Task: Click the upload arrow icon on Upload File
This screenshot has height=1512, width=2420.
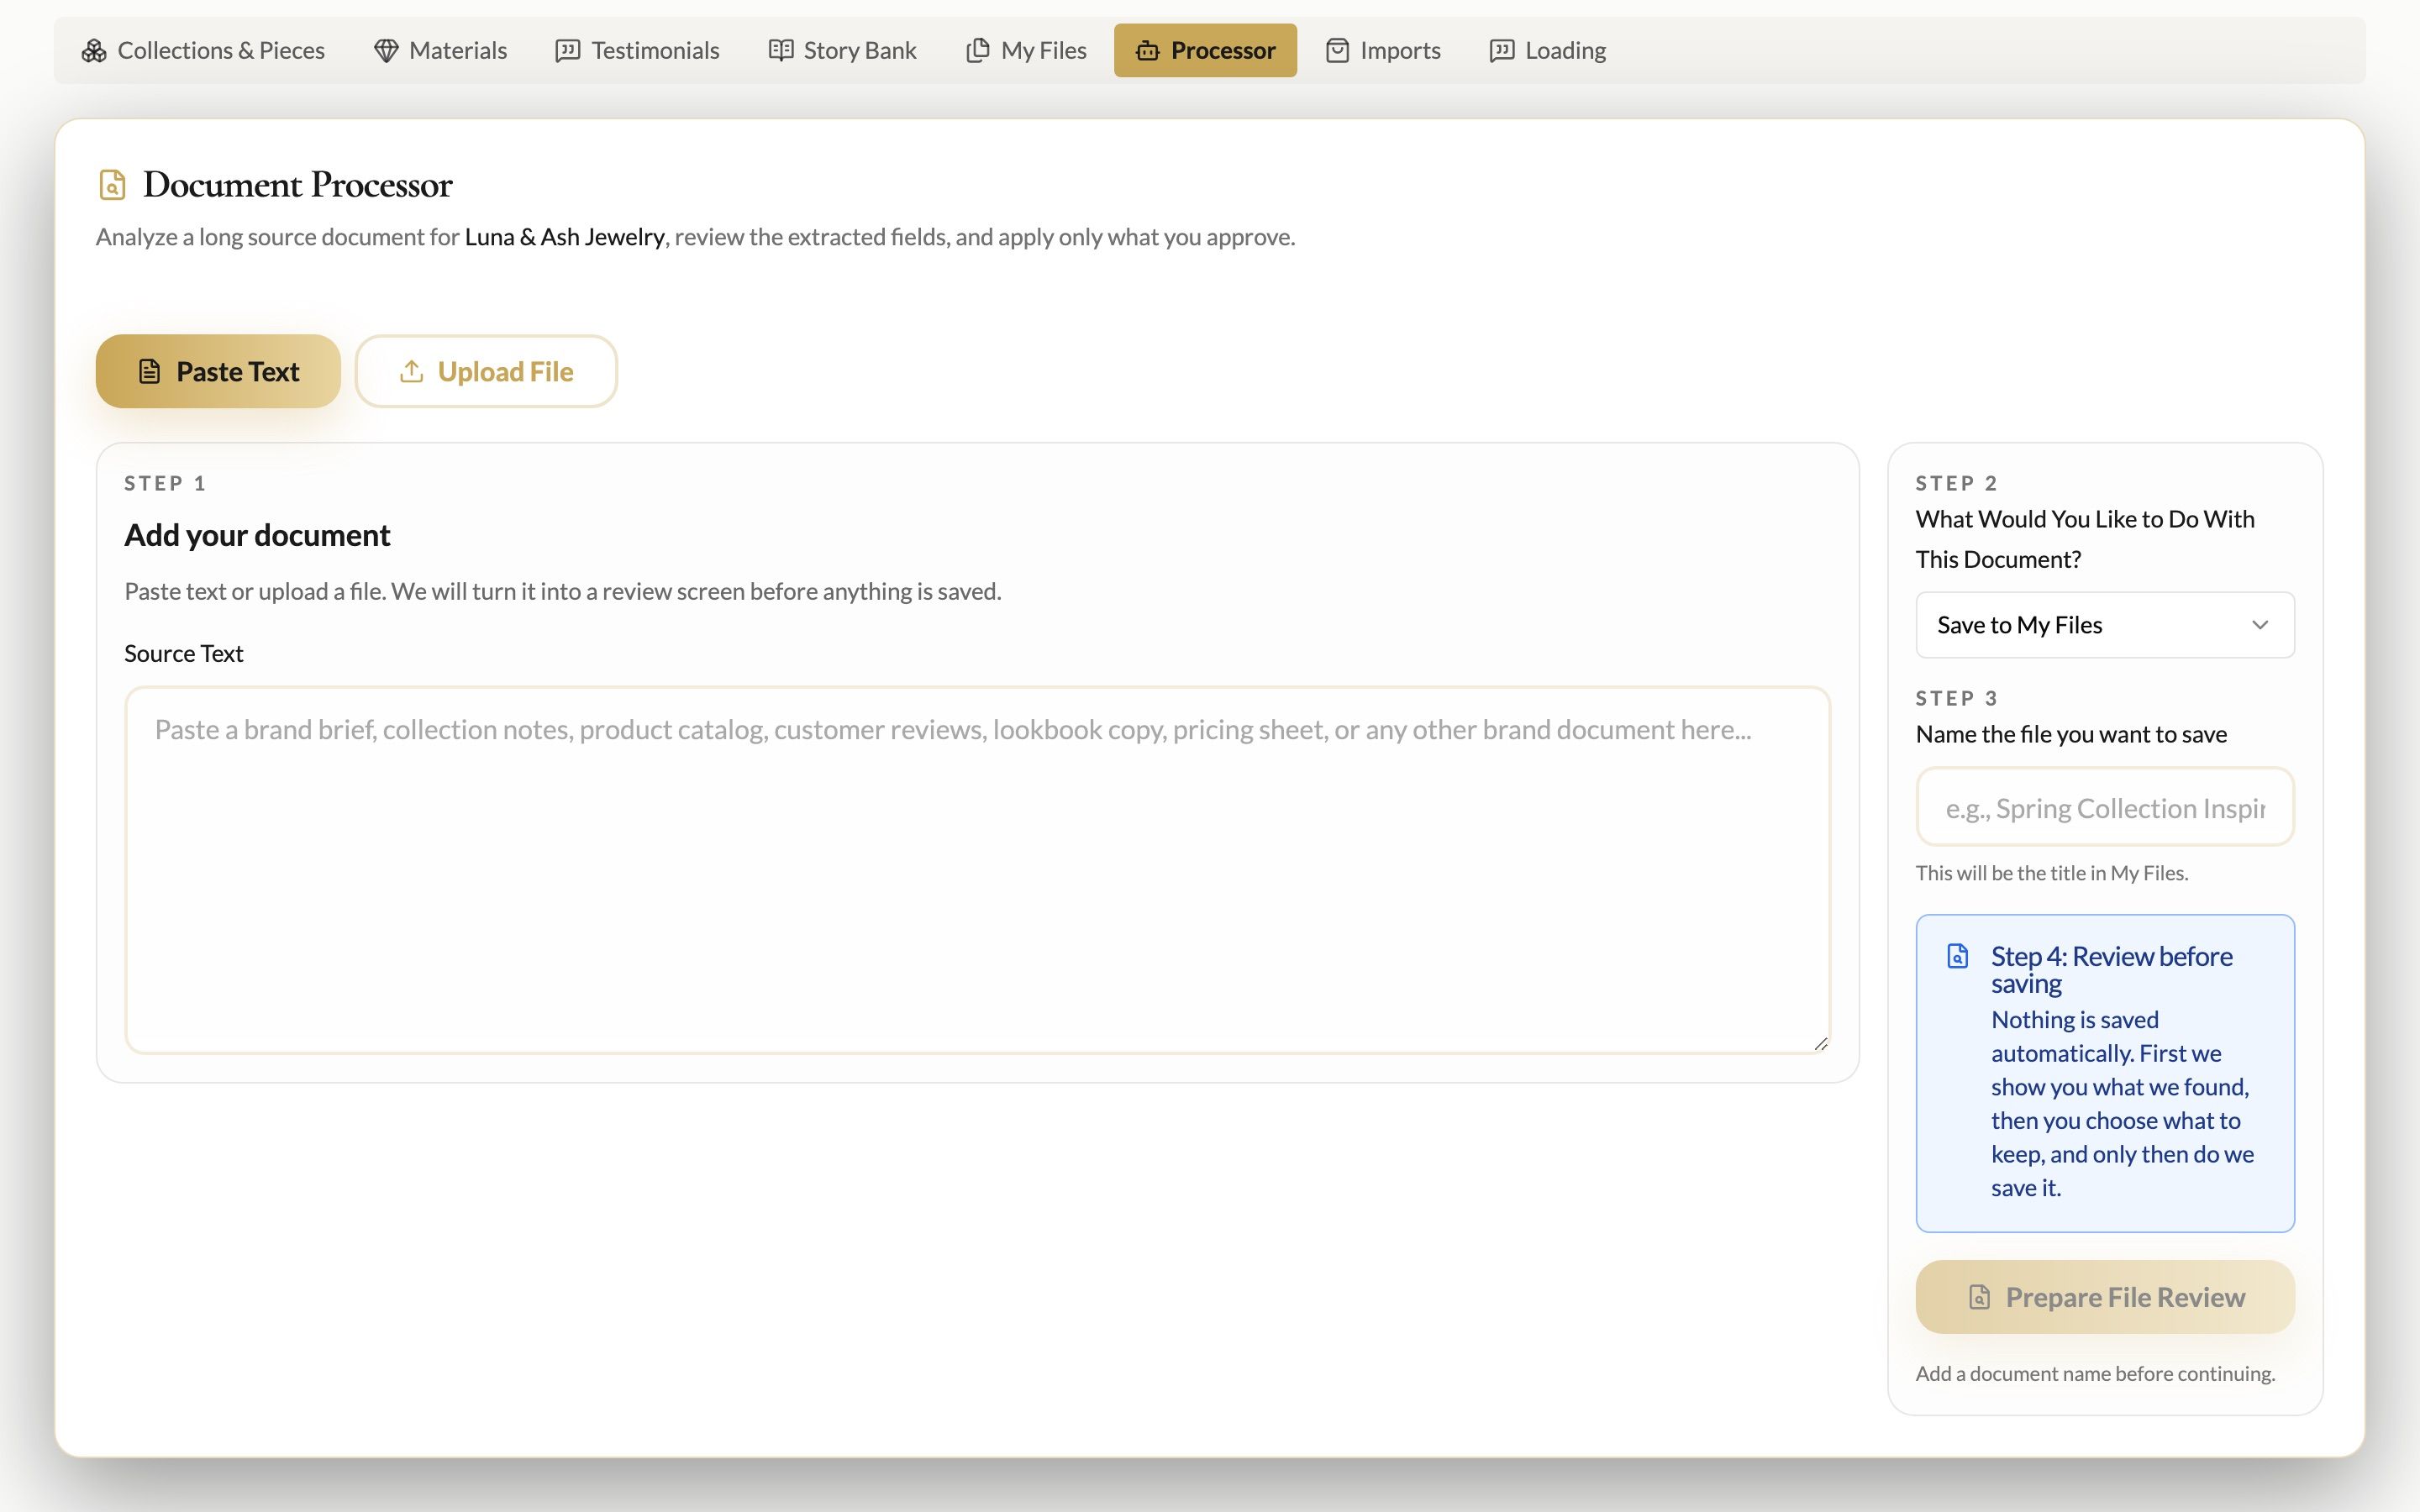Action: [411, 371]
